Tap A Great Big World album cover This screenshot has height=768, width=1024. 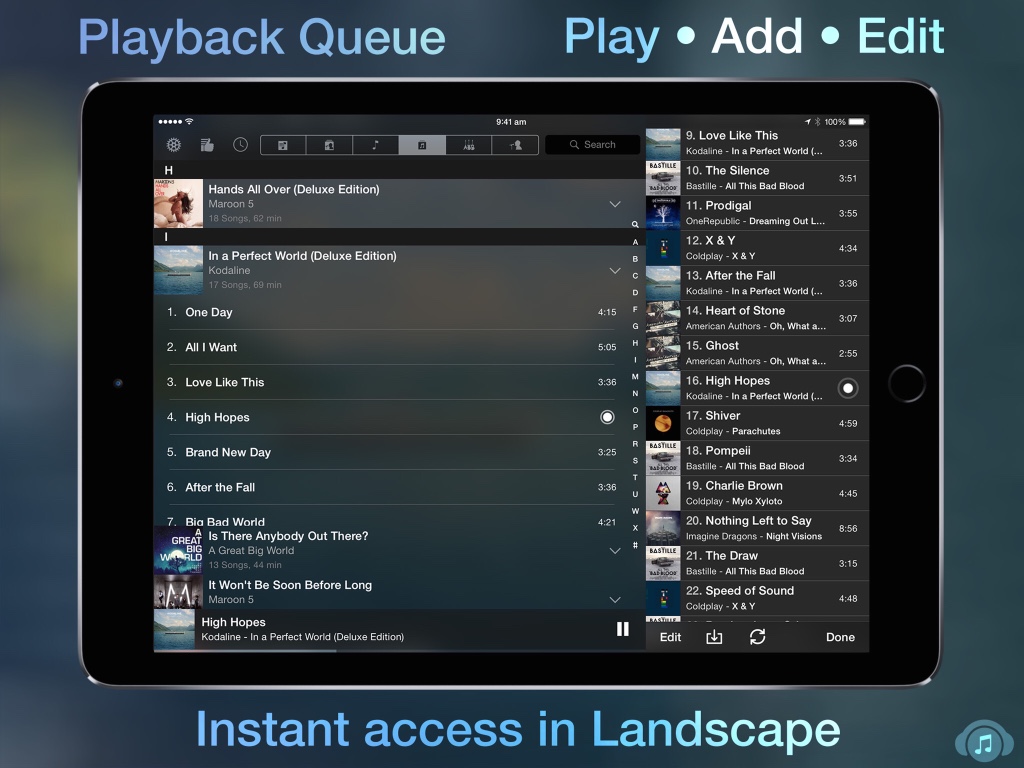(x=178, y=551)
